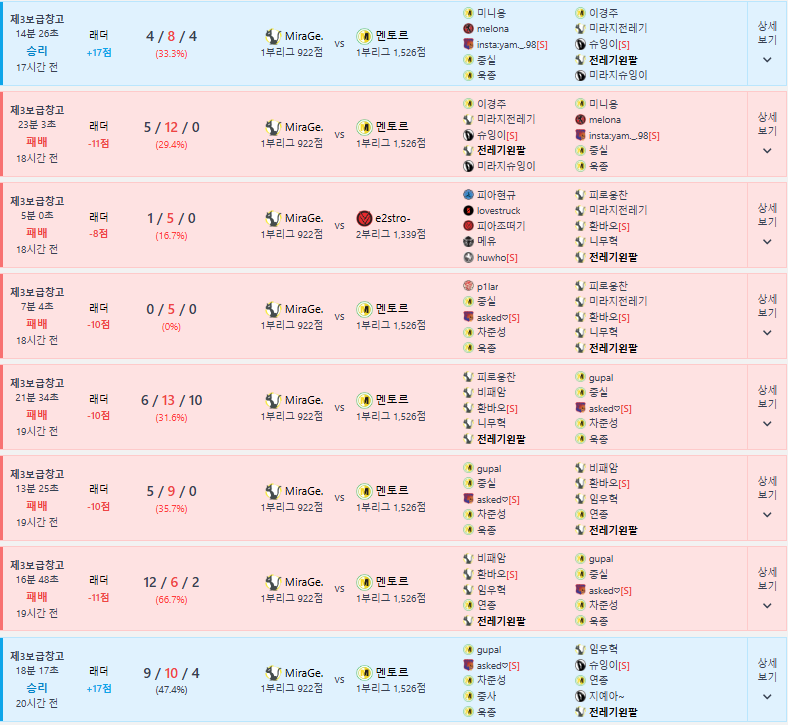Viewport: 788px width, 725px height.
Task: Show details chevron for 16분 48초 match
Action: coord(767,606)
